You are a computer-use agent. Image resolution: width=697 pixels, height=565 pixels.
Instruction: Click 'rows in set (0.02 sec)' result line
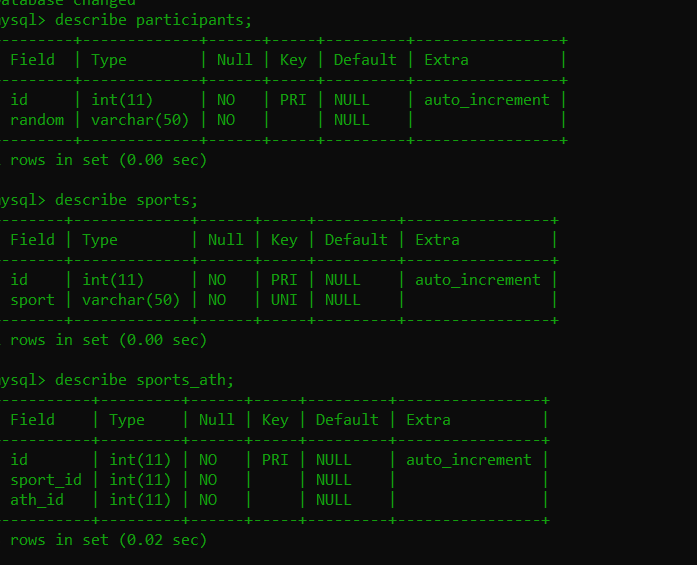pos(108,540)
